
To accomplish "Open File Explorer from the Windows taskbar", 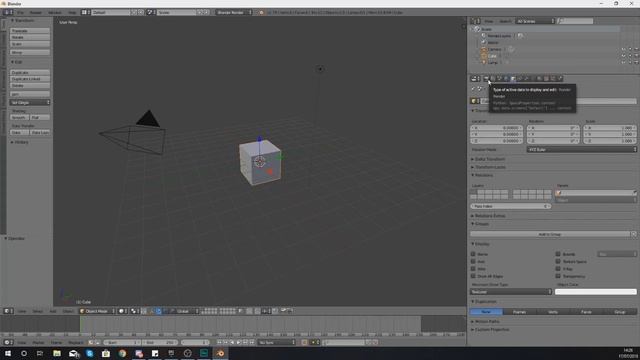I will (57, 353).
